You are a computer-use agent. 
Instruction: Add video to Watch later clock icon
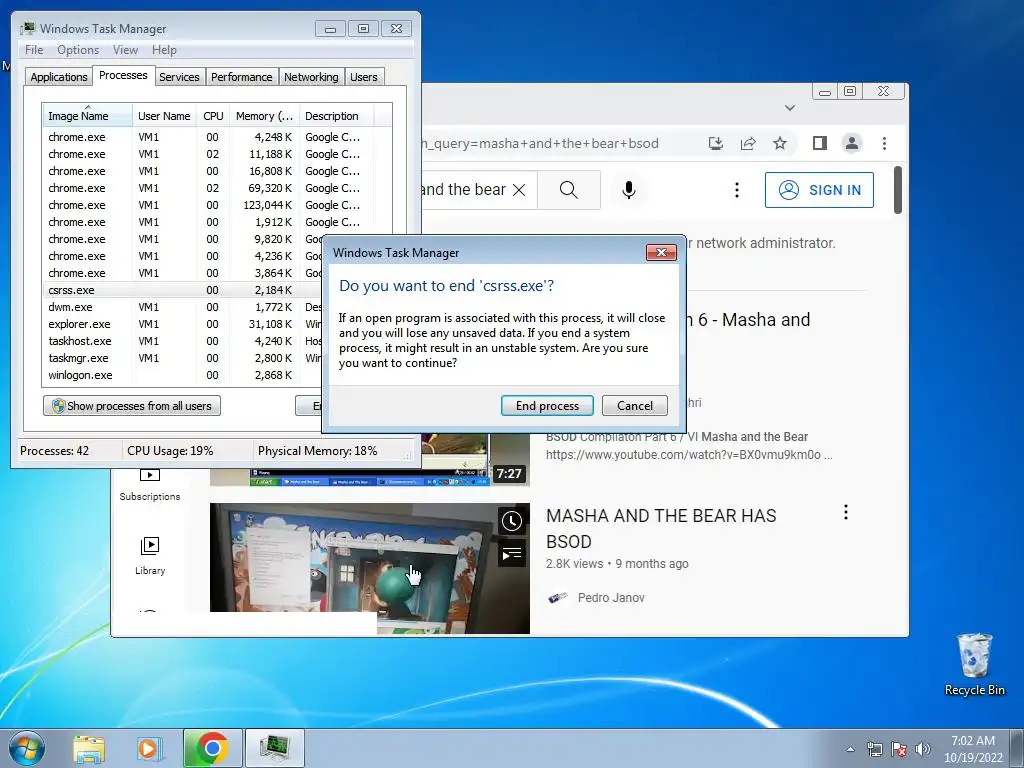click(511, 521)
